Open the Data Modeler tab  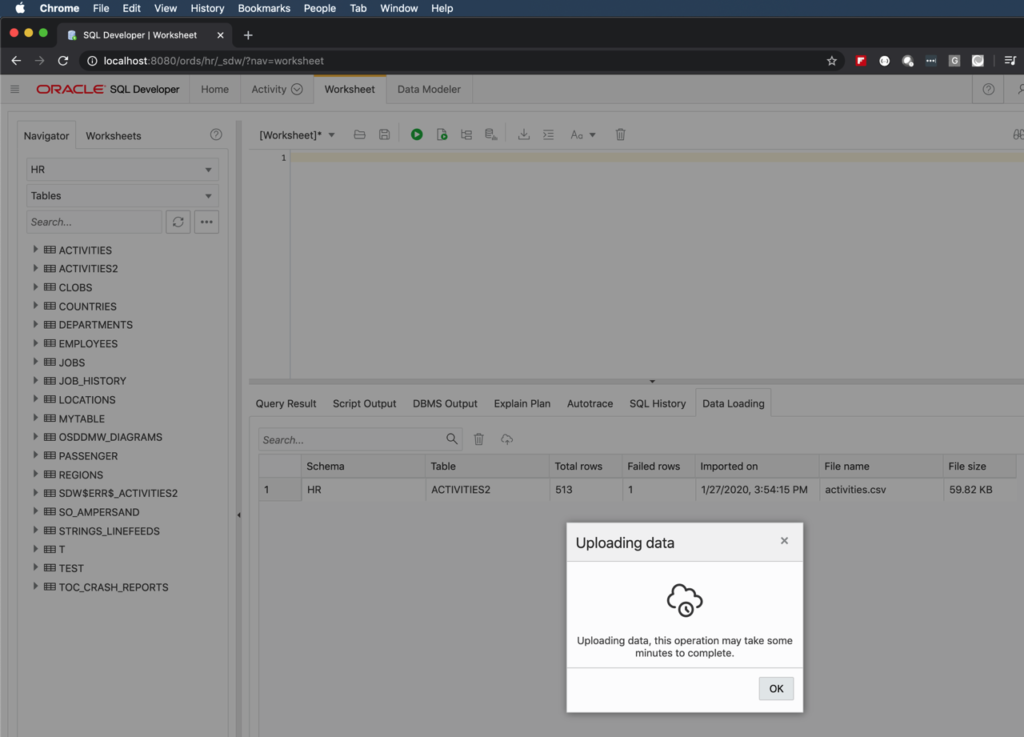429,89
